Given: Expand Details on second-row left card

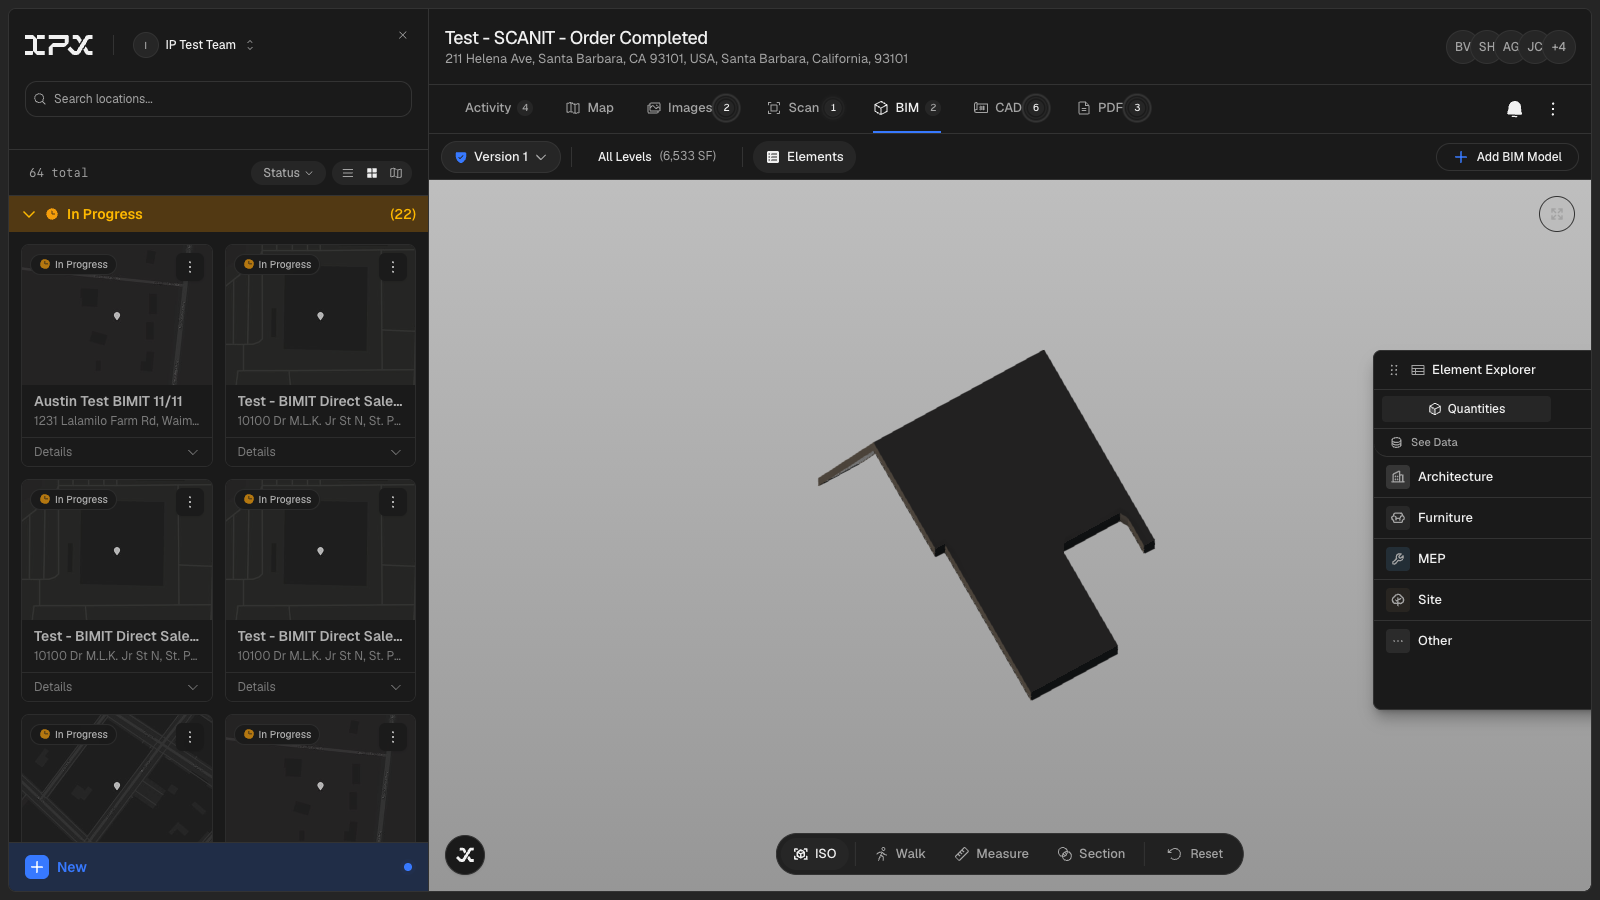Looking at the screenshot, I should 116,687.
